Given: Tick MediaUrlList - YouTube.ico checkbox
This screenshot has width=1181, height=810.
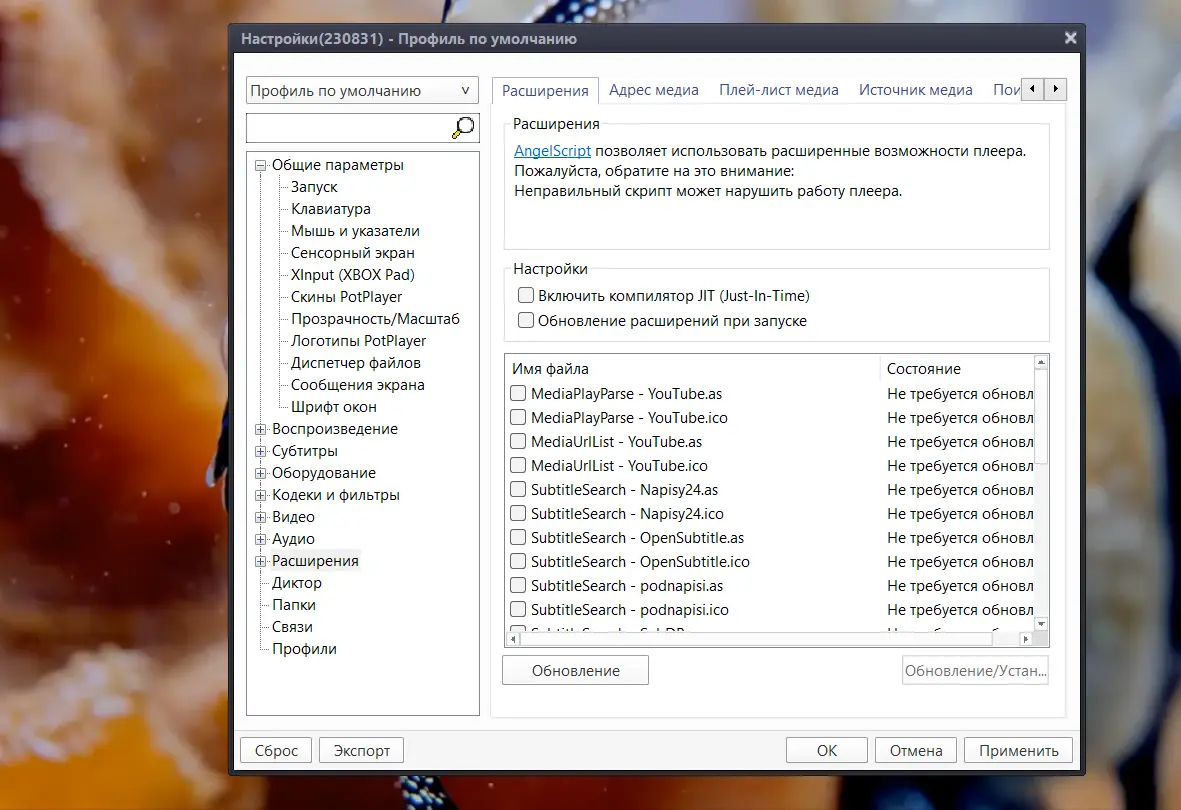Looking at the screenshot, I should (x=518, y=466).
